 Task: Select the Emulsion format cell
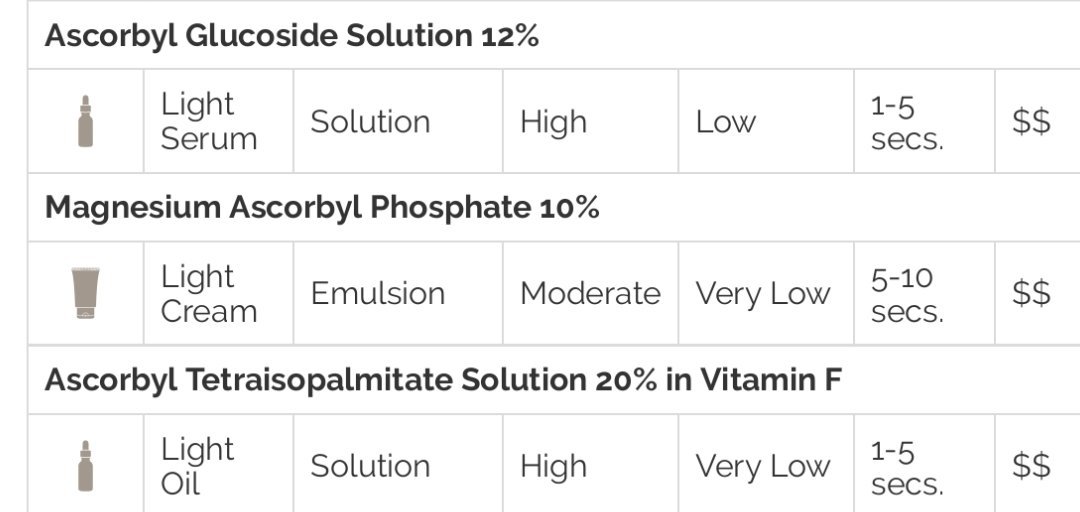(x=377, y=294)
